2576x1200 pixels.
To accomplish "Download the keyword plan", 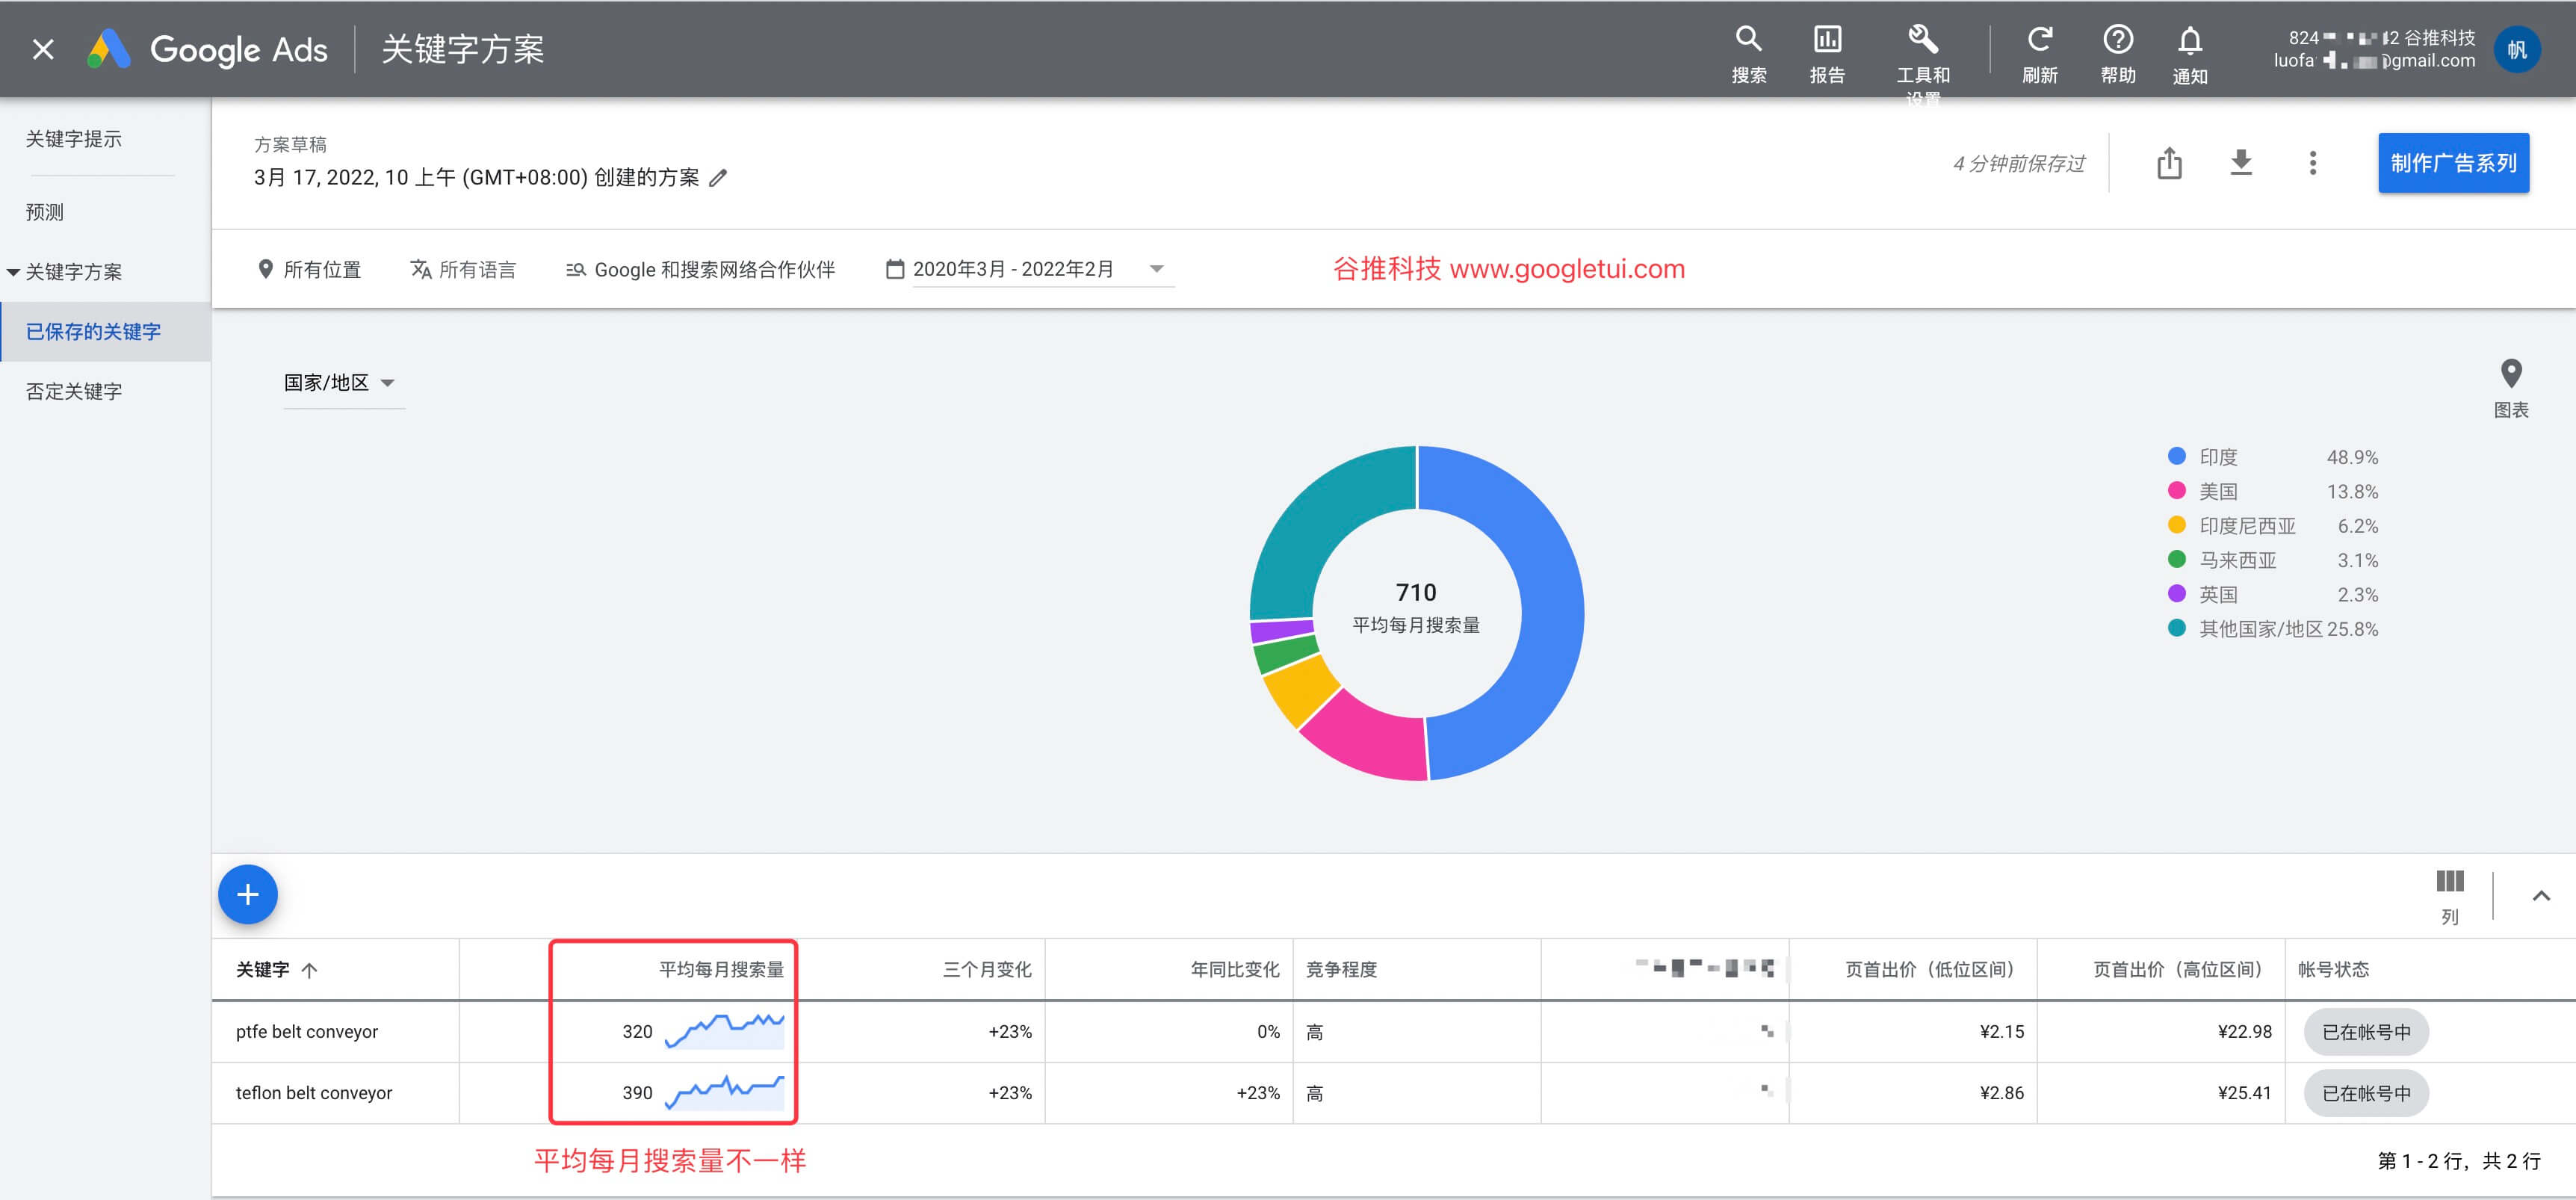I will click(x=2241, y=162).
